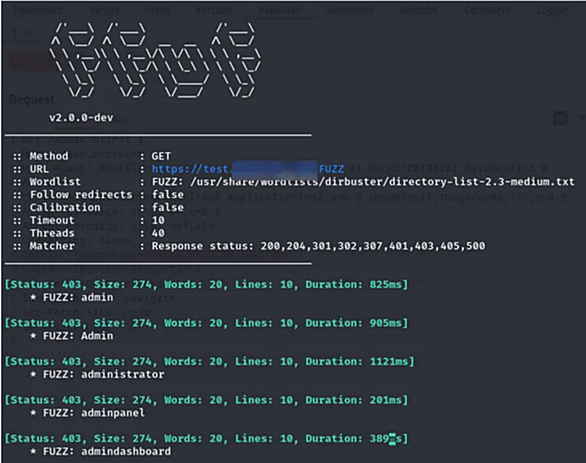Click the Calibration false value
Image resolution: width=586 pixels, height=463 pixels.
(168, 207)
